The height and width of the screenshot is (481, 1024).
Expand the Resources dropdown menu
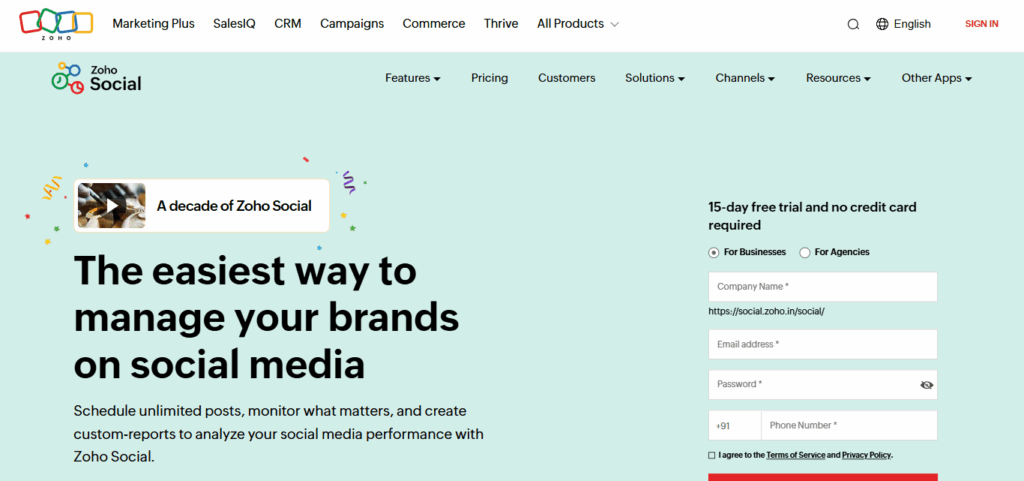click(x=839, y=78)
